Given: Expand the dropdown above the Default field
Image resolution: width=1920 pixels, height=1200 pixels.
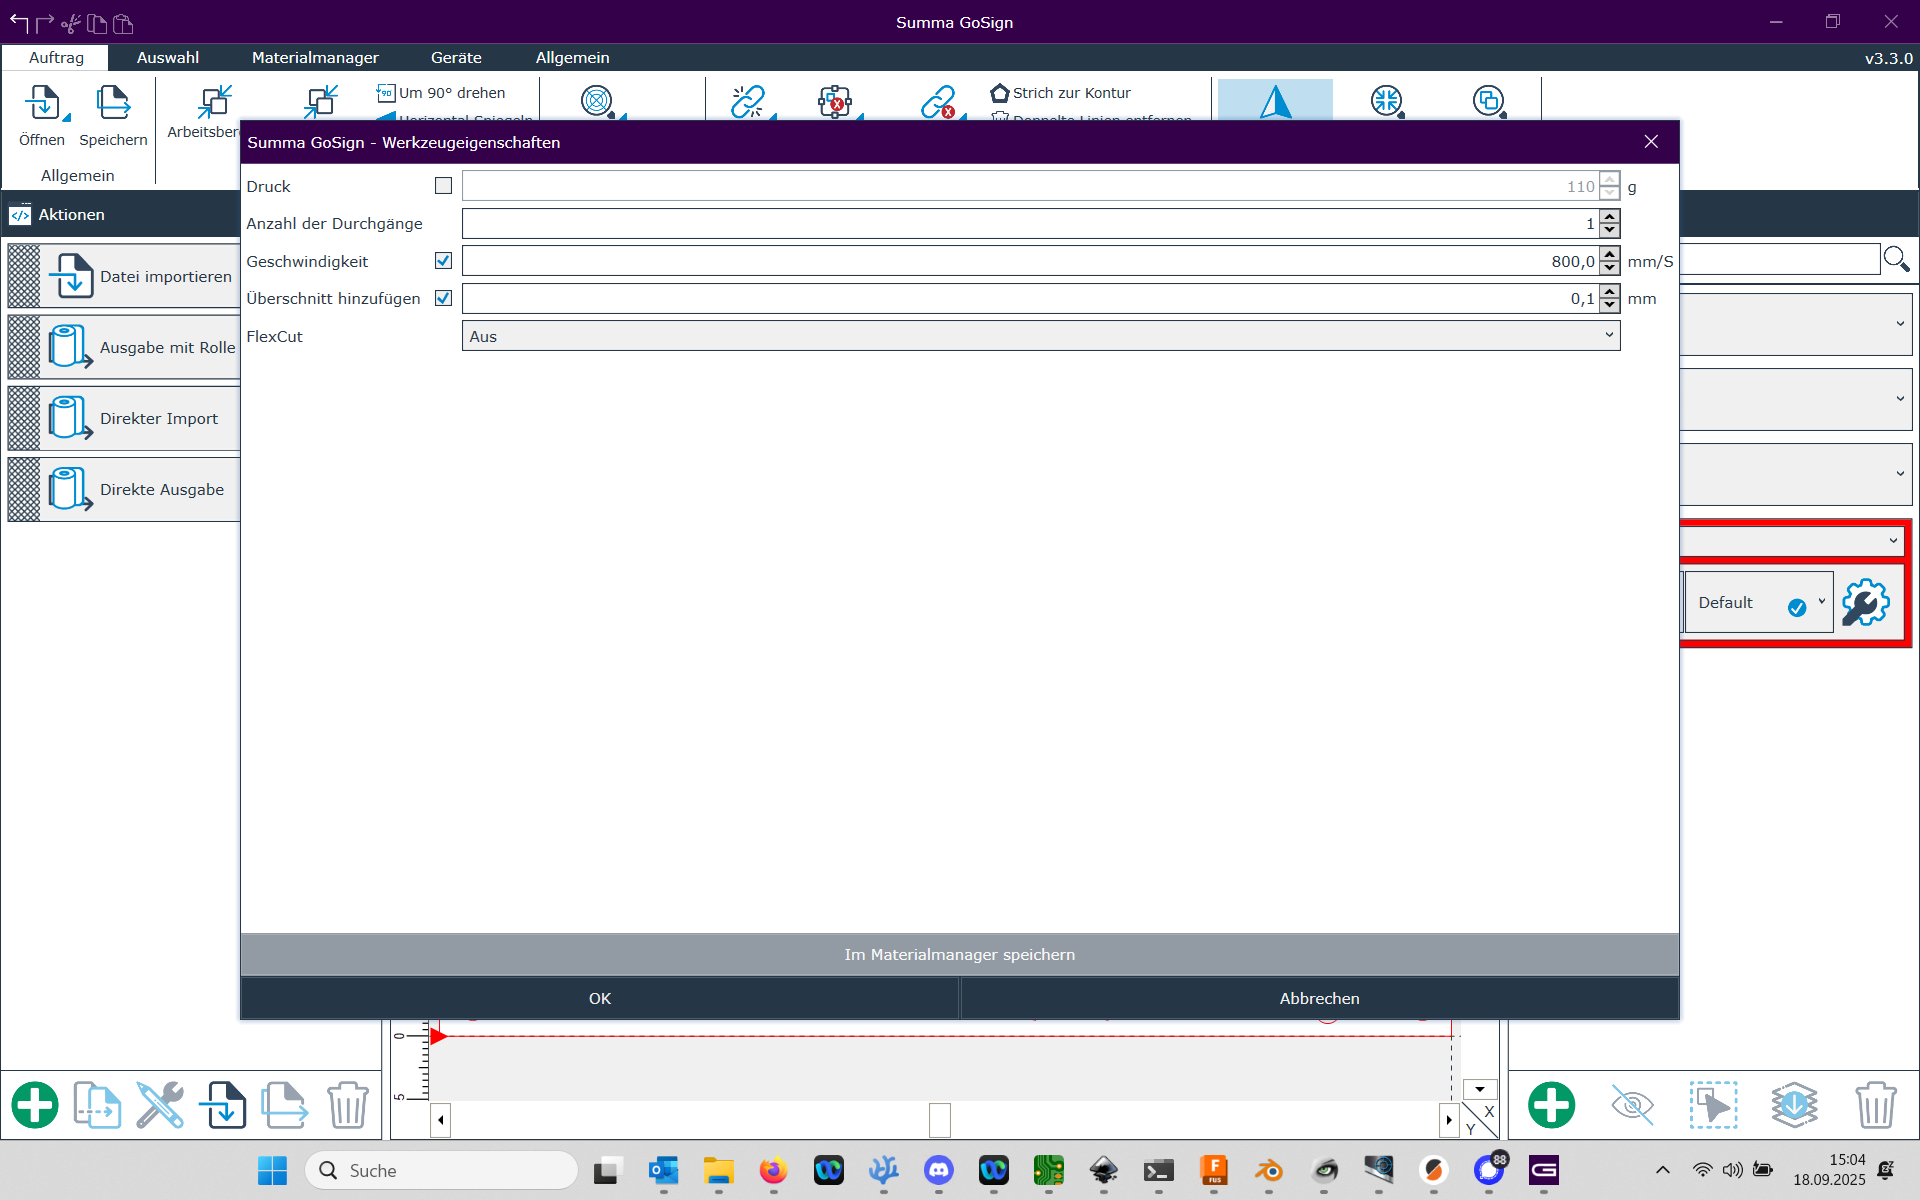Looking at the screenshot, I should (1893, 541).
